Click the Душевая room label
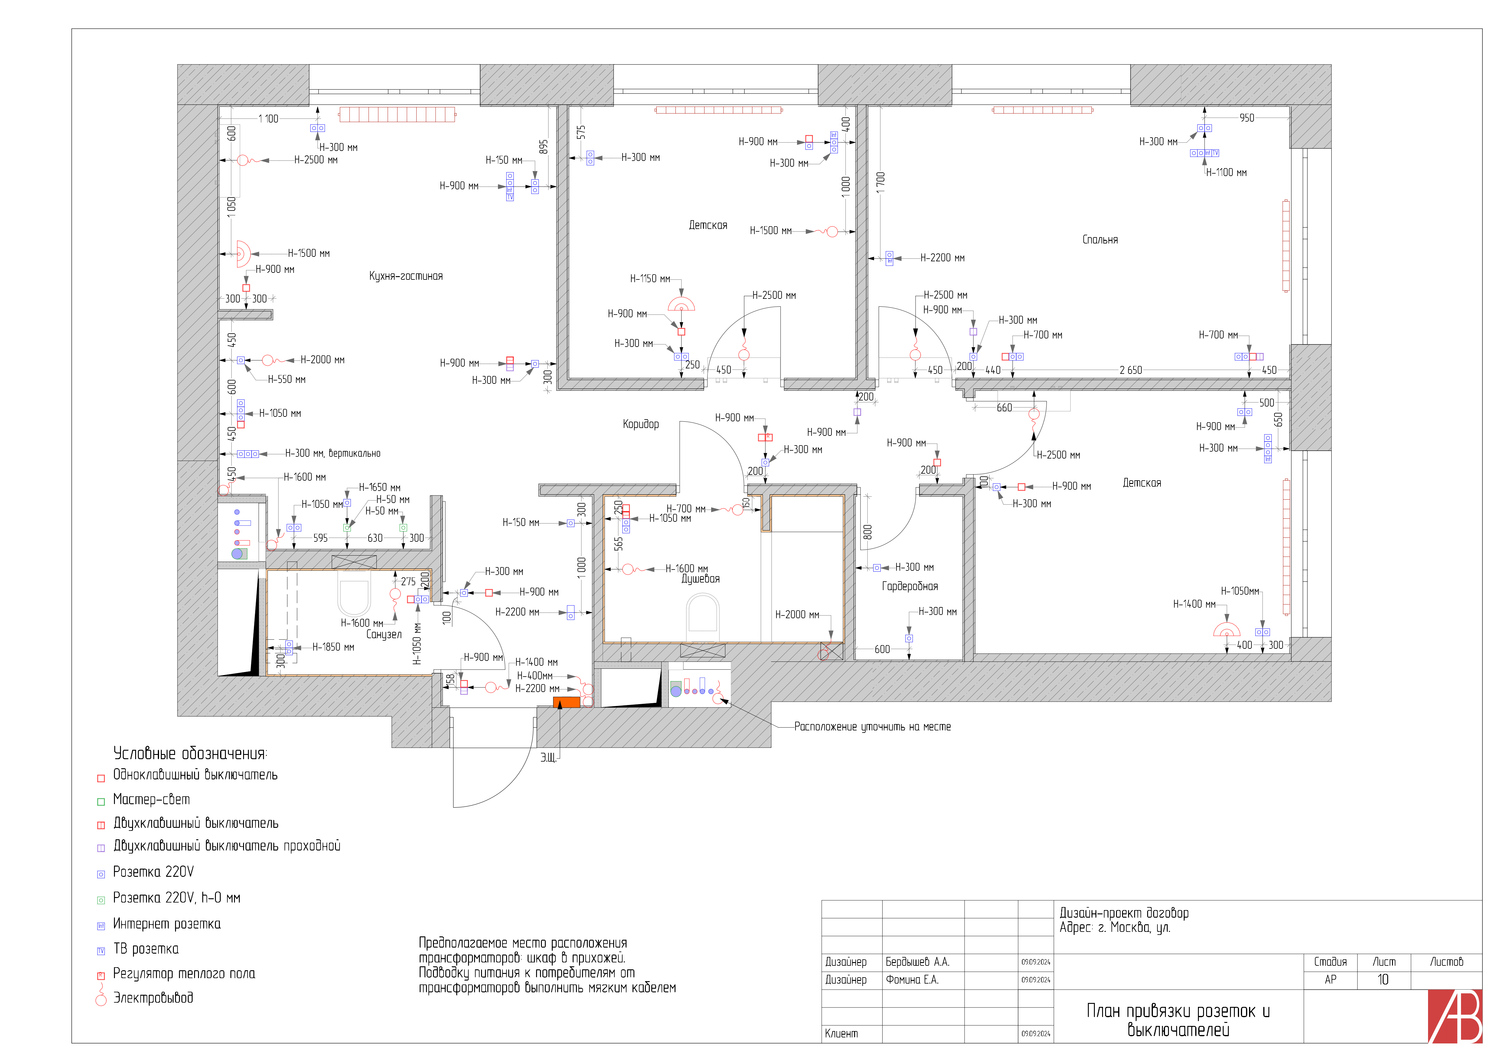The height and width of the screenshot is (1061, 1500). click(x=701, y=579)
